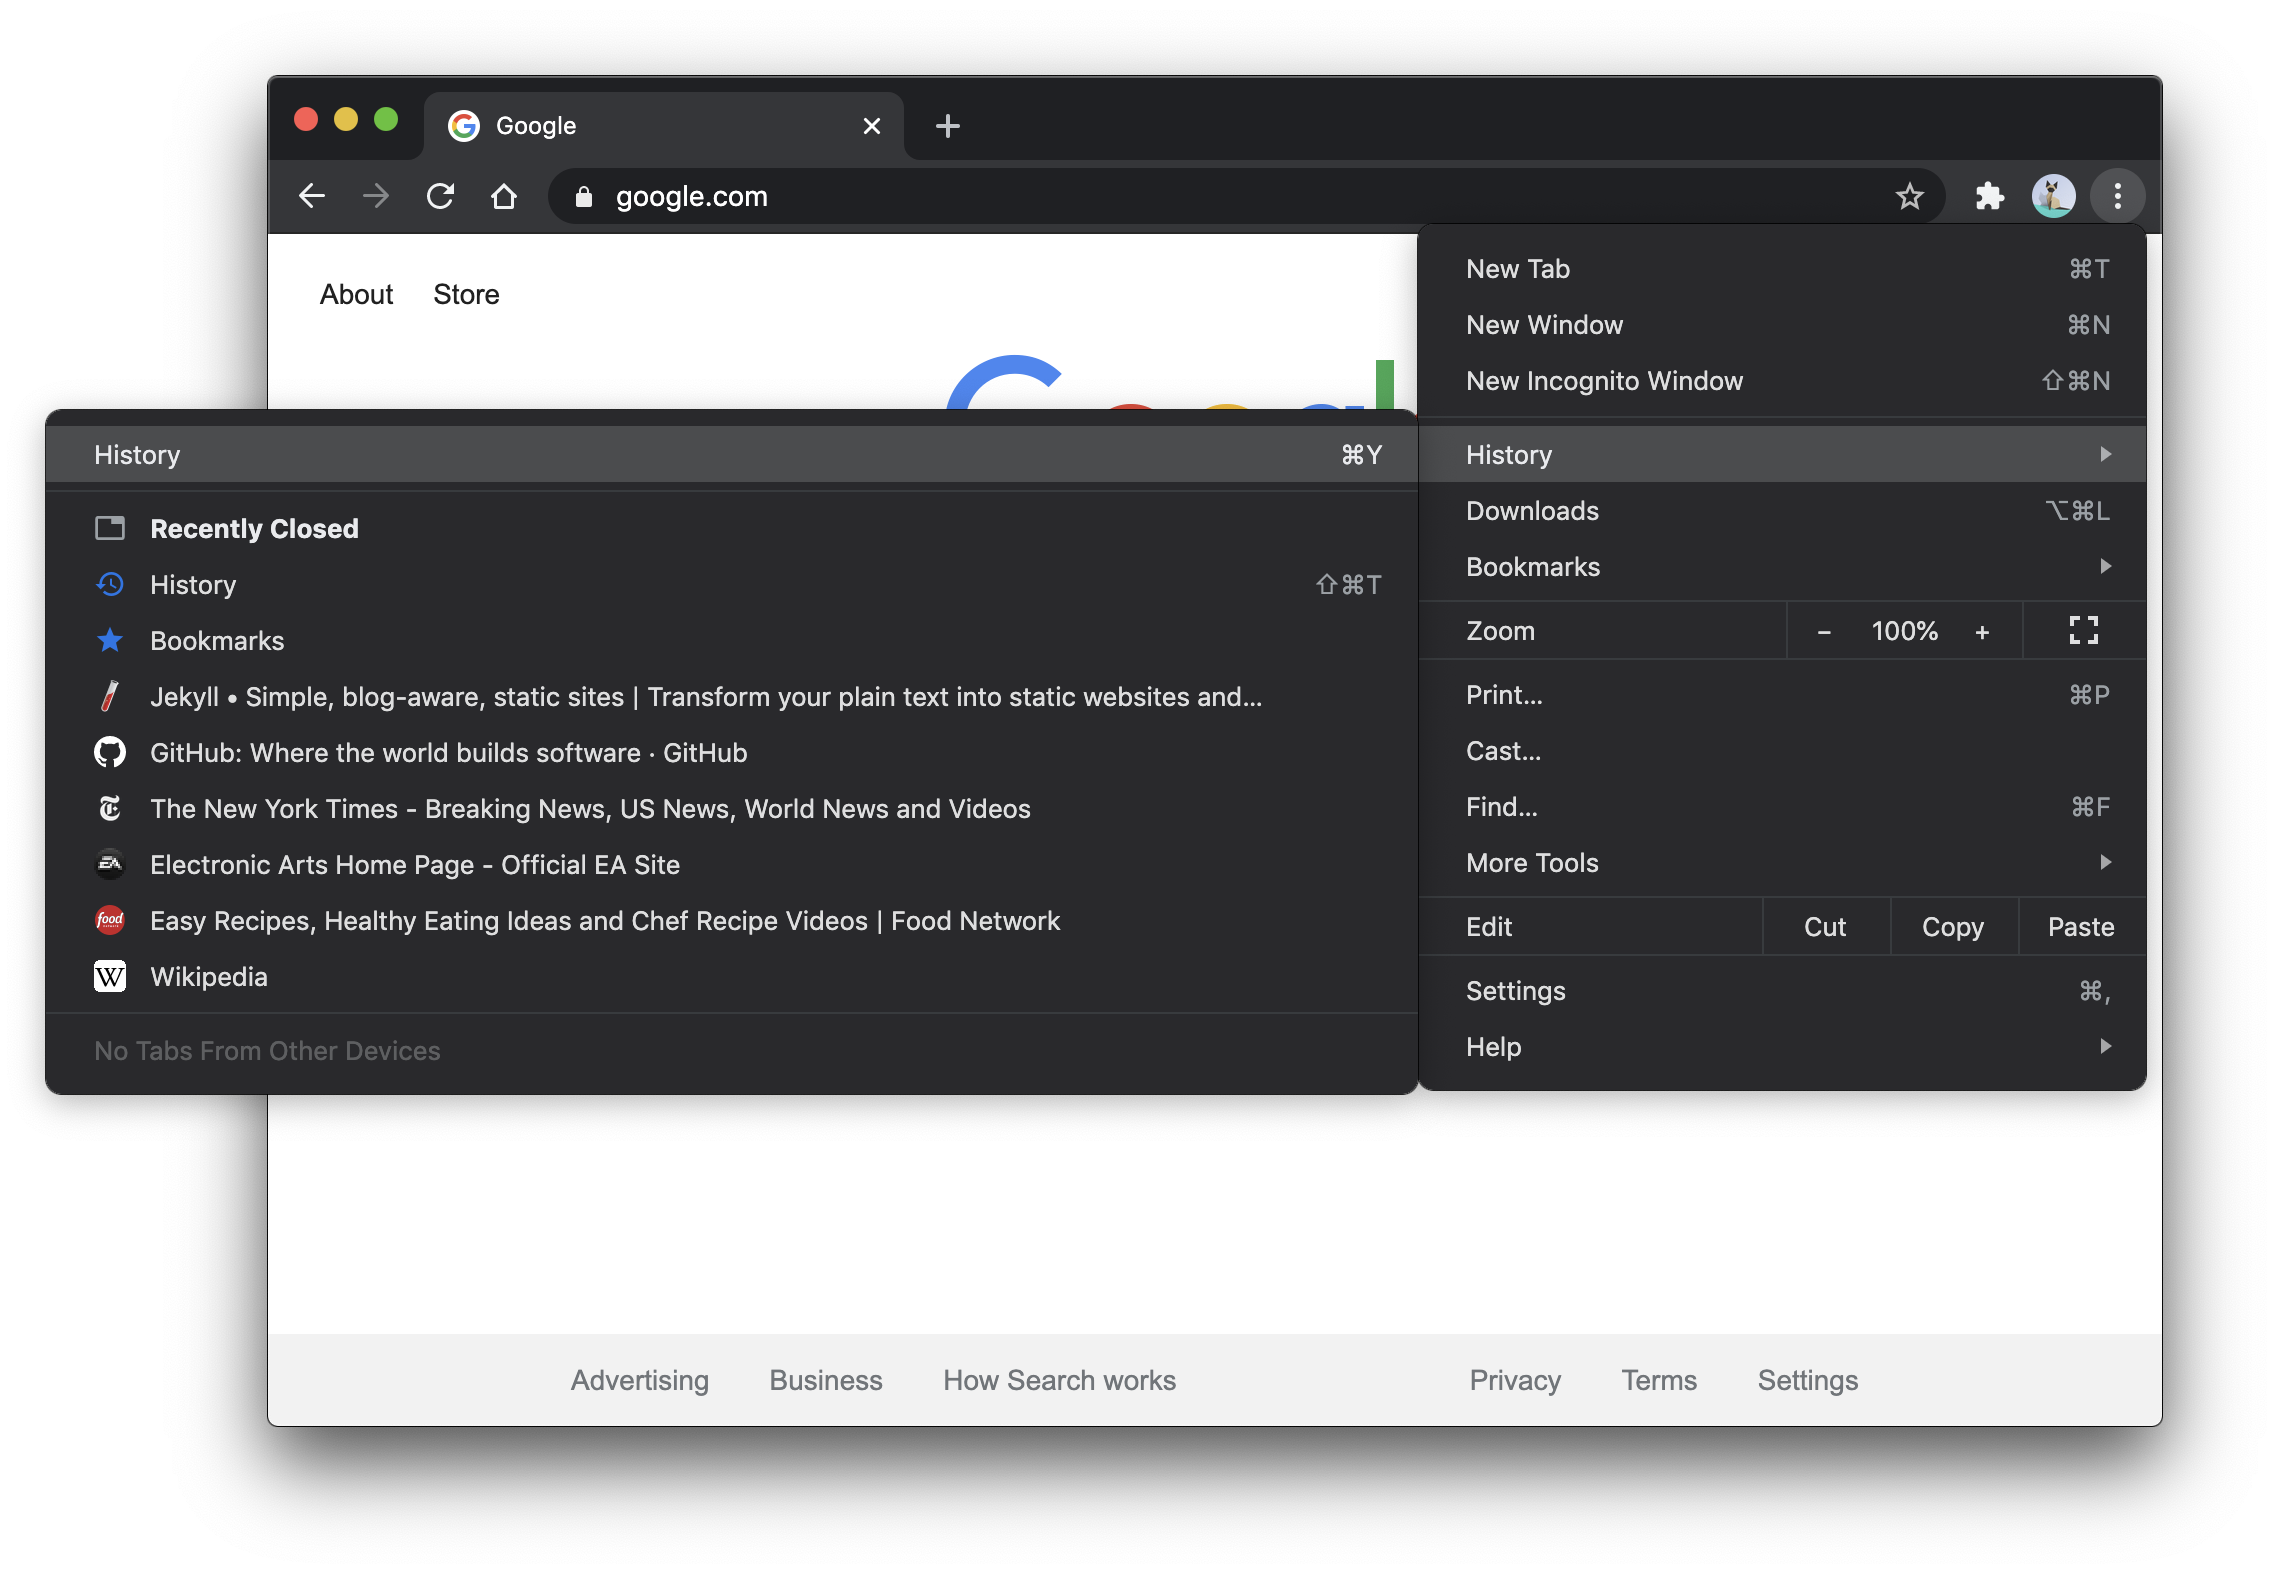Click the GitHub octocat icon
The height and width of the screenshot is (1574, 2274).
coord(110,752)
